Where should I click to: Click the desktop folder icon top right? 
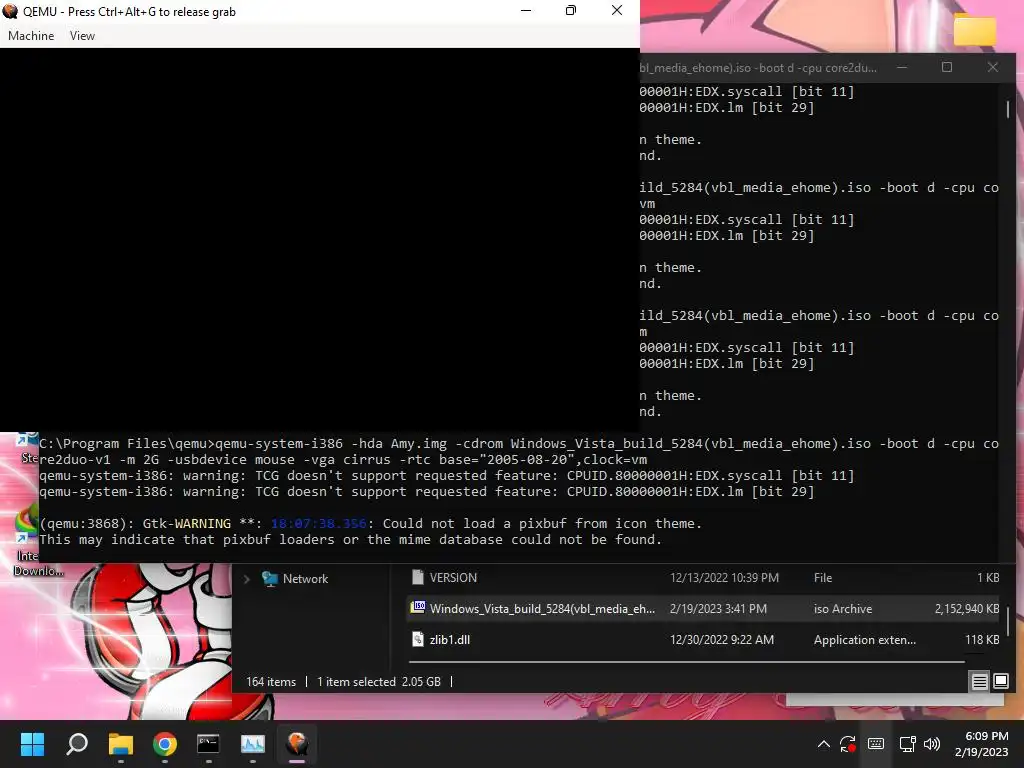(974, 29)
